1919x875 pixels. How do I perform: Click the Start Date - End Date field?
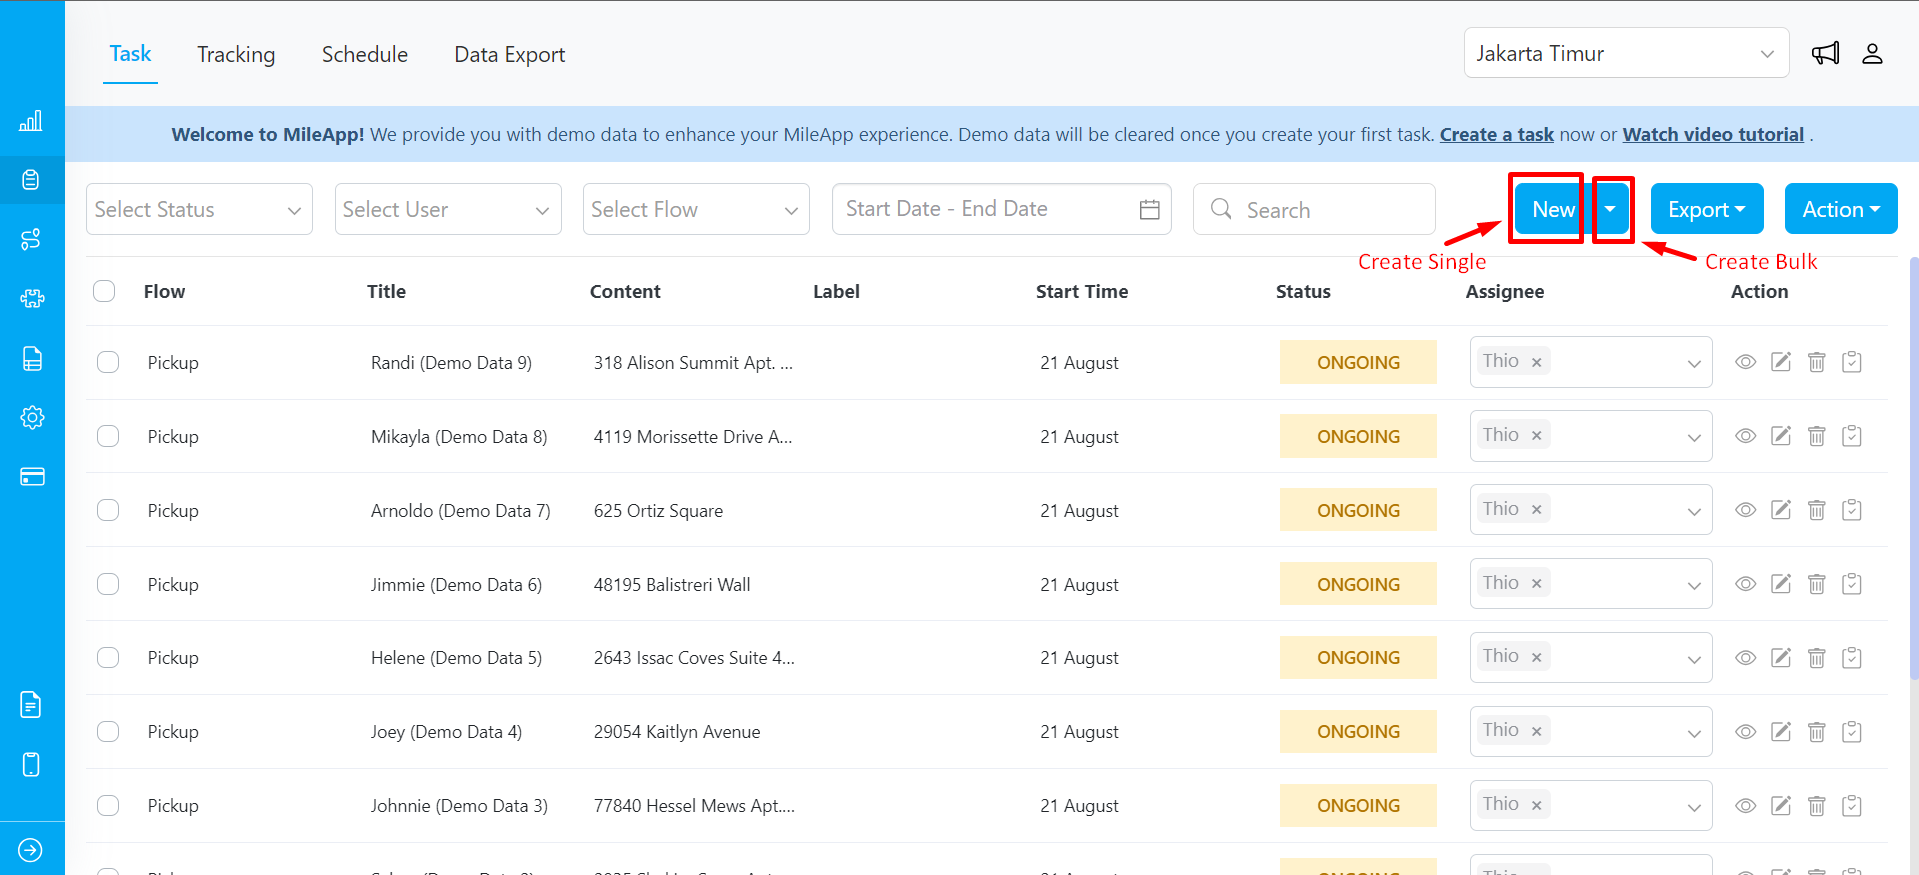point(1002,209)
